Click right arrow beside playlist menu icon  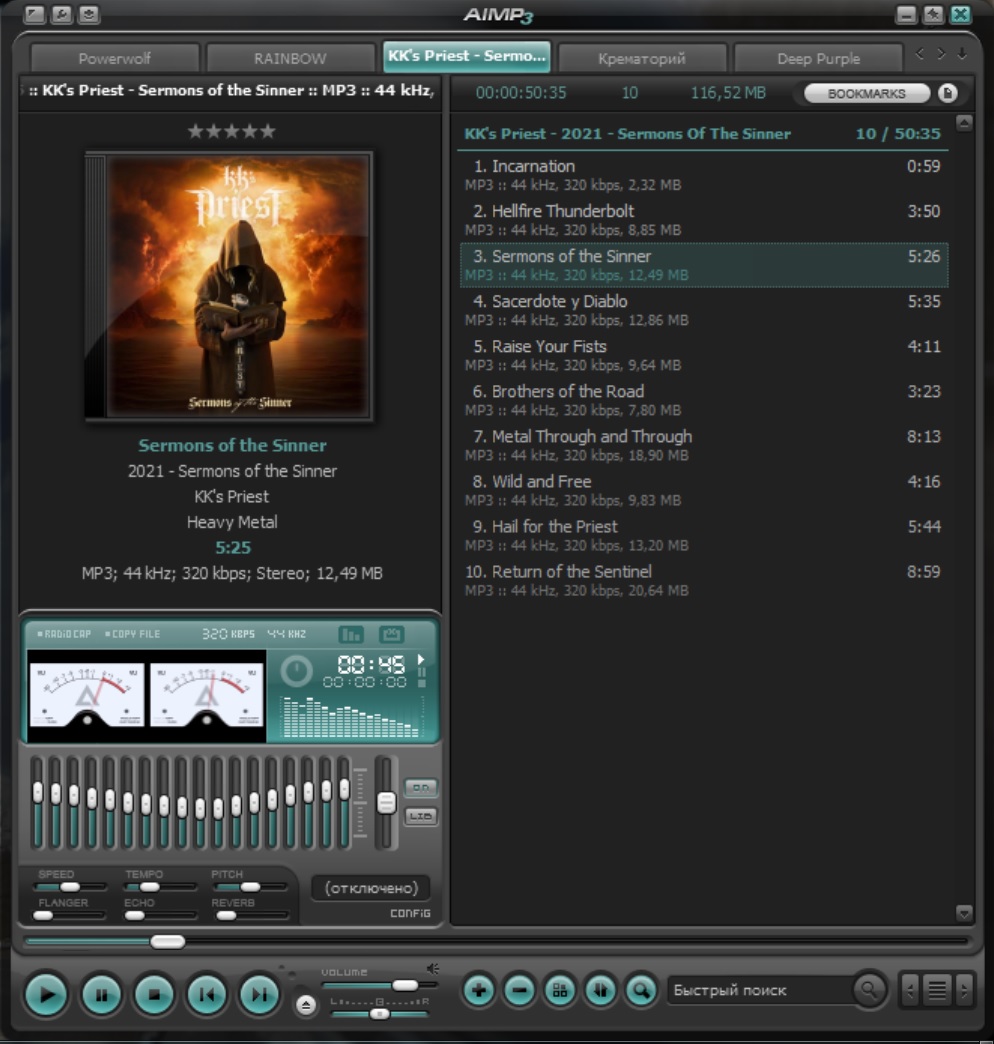click(x=964, y=990)
